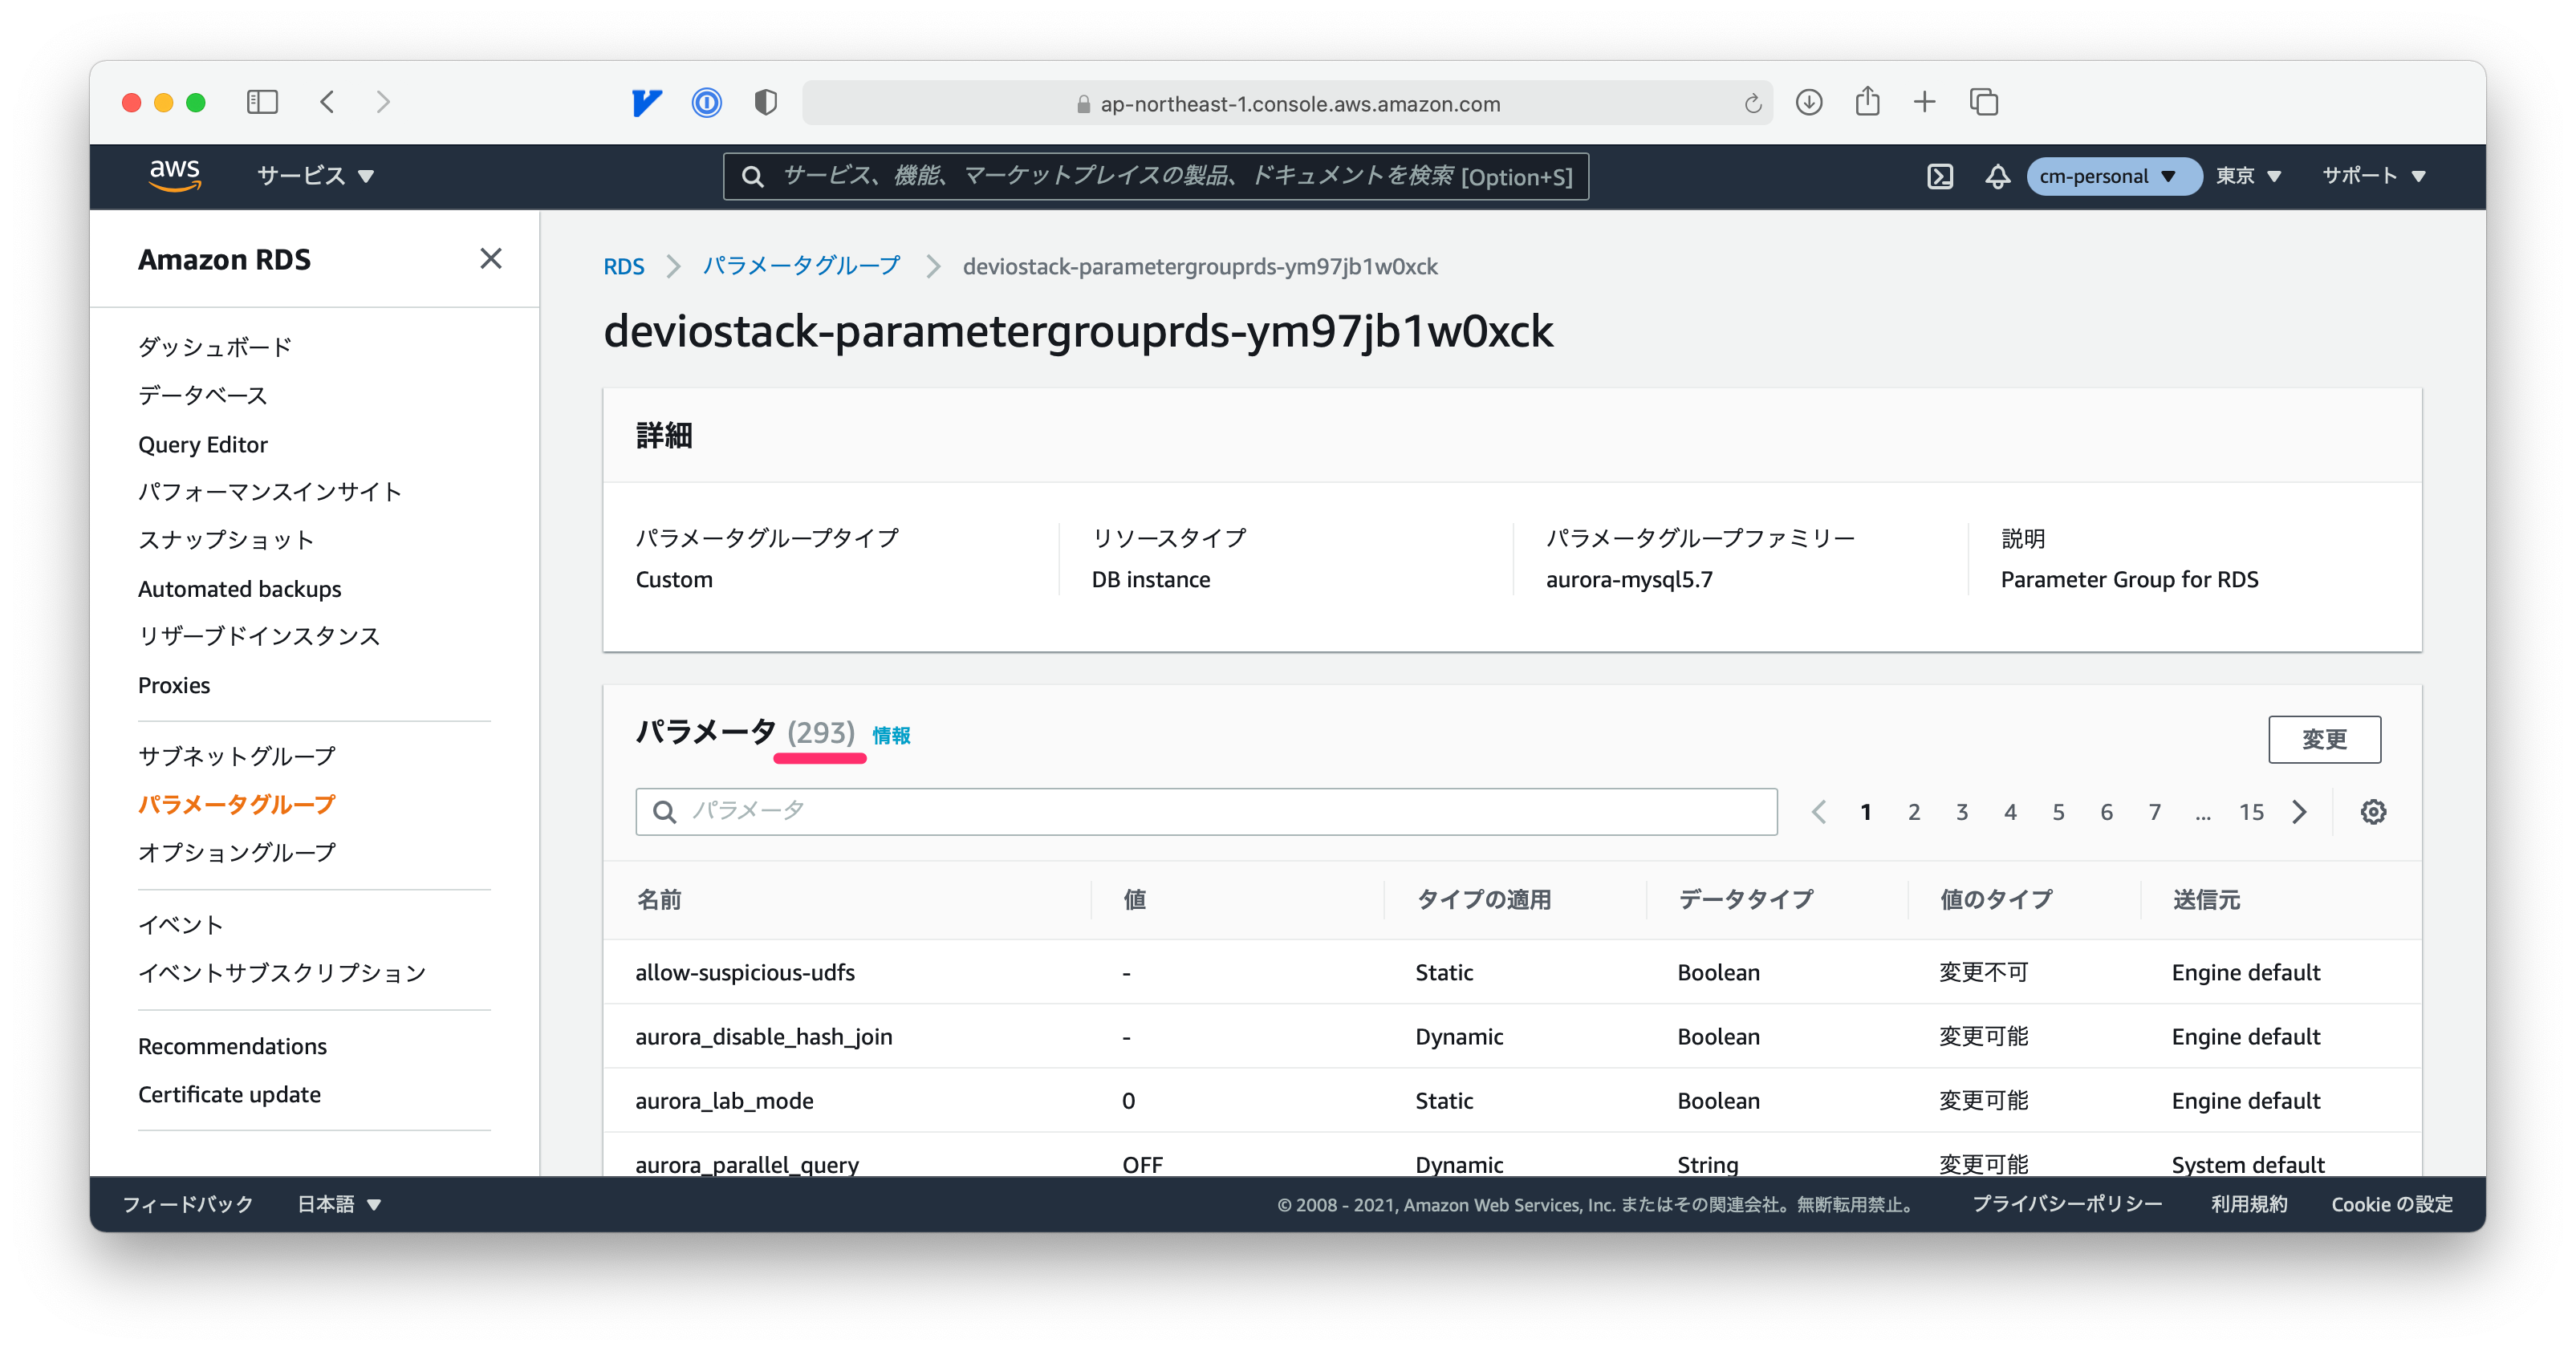Click the browser downloads icon
Viewport: 2576px width, 1351px height.
click(x=1809, y=102)
